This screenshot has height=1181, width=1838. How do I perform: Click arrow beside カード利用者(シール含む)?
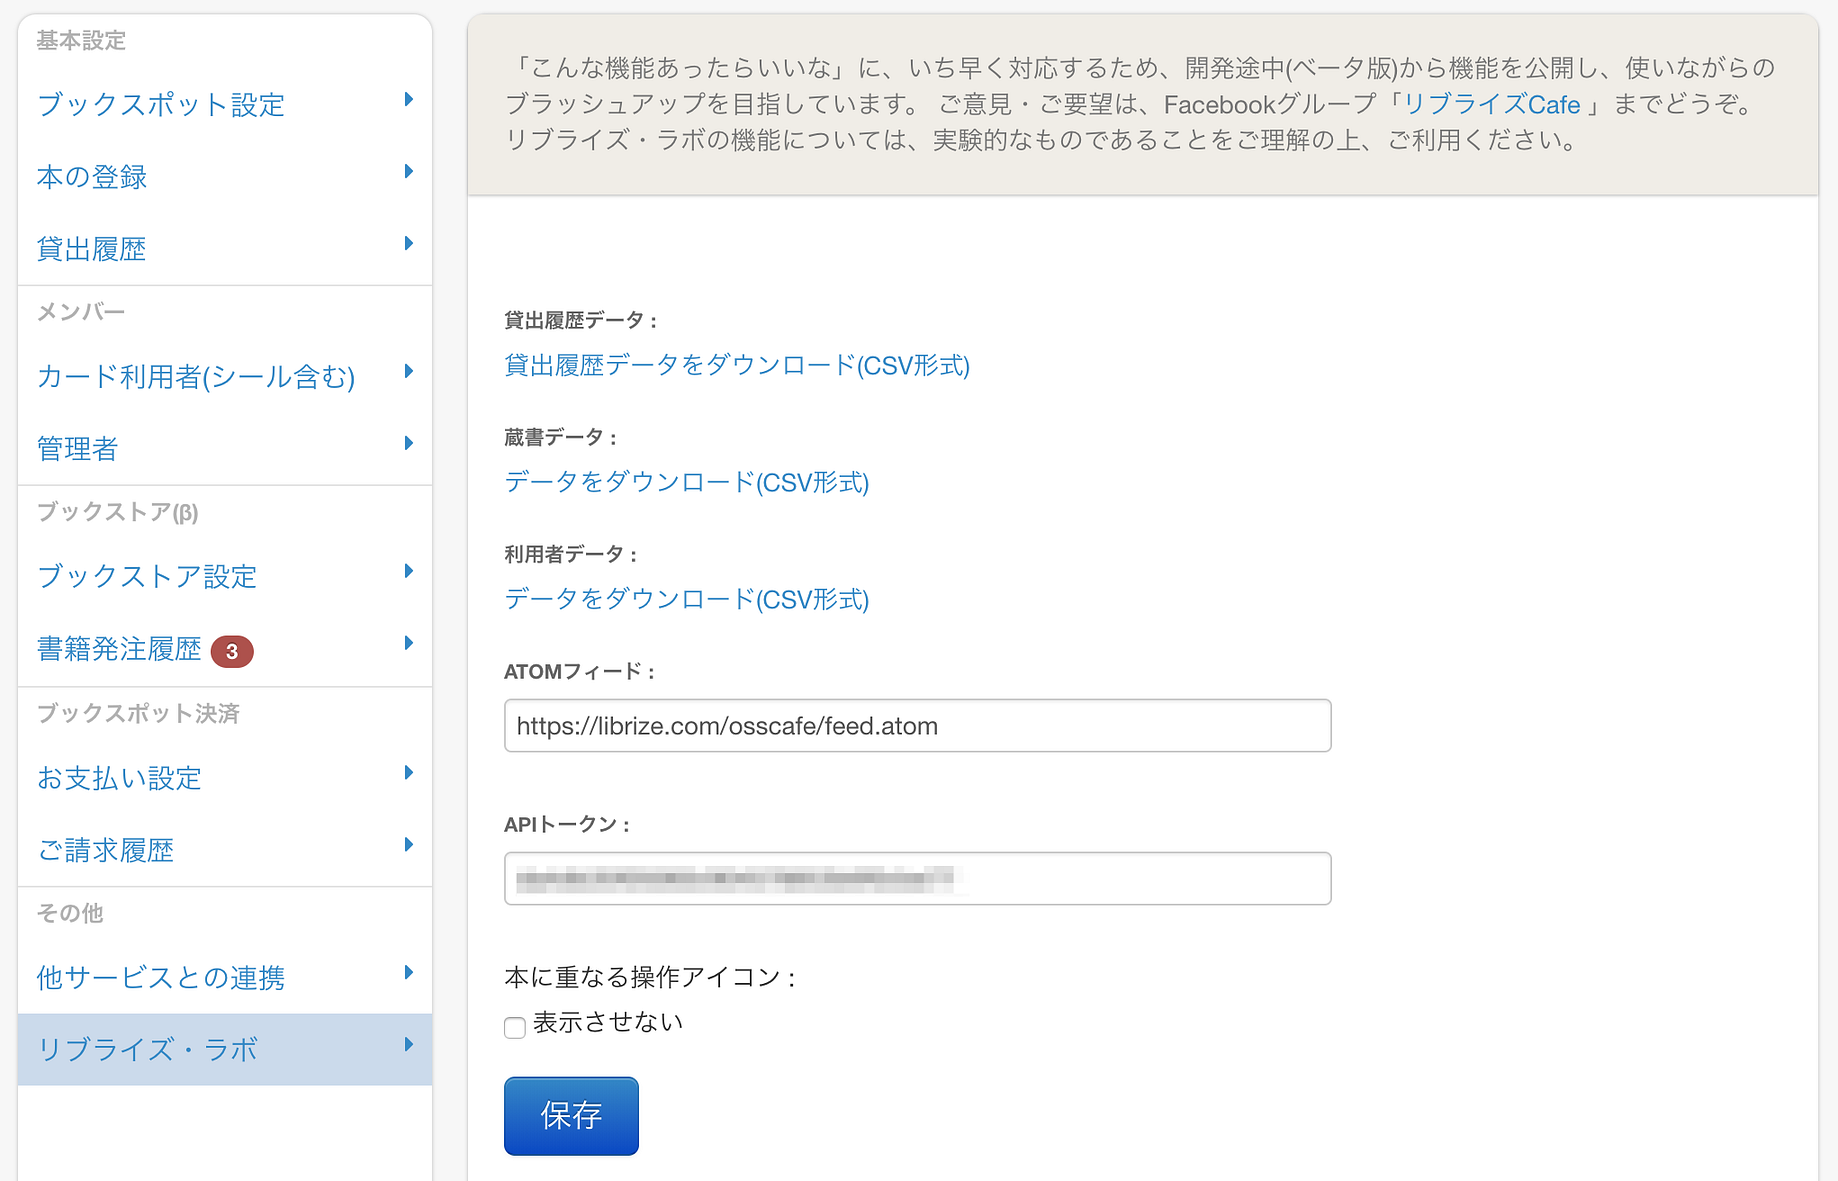[409, 371]
